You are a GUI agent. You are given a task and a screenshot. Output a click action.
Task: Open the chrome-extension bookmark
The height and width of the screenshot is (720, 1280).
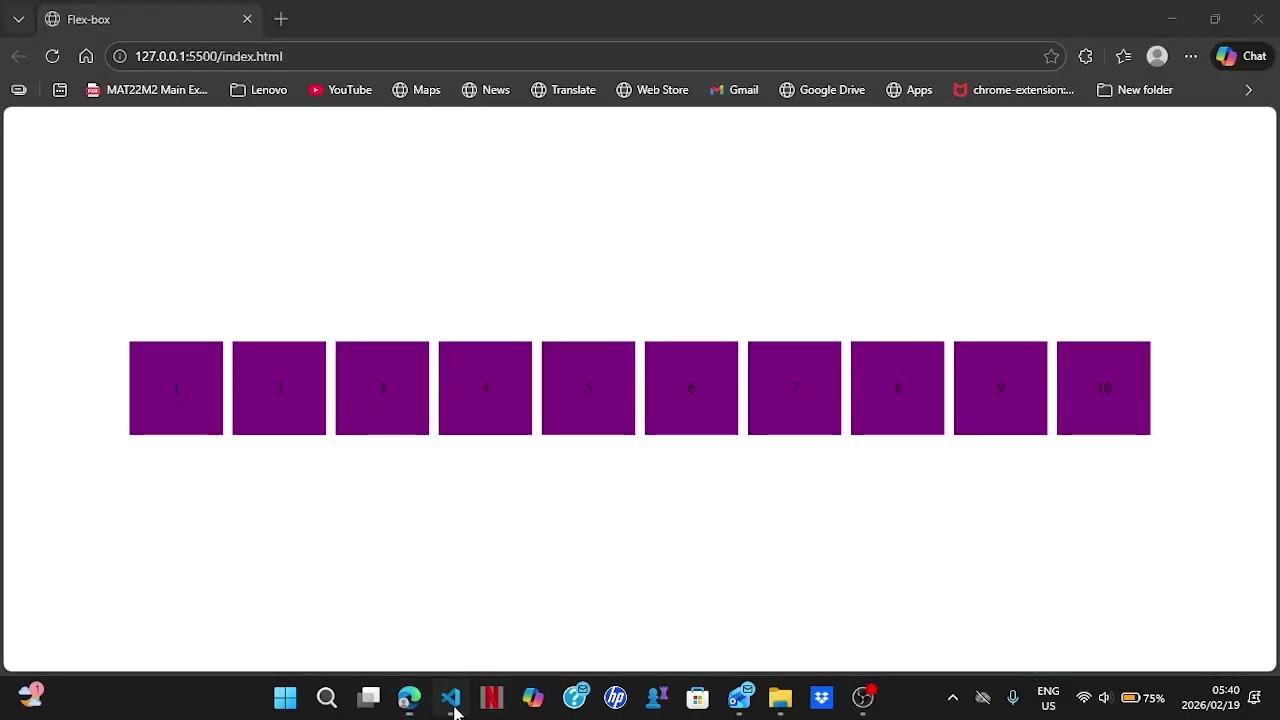tap(1014, 90)
